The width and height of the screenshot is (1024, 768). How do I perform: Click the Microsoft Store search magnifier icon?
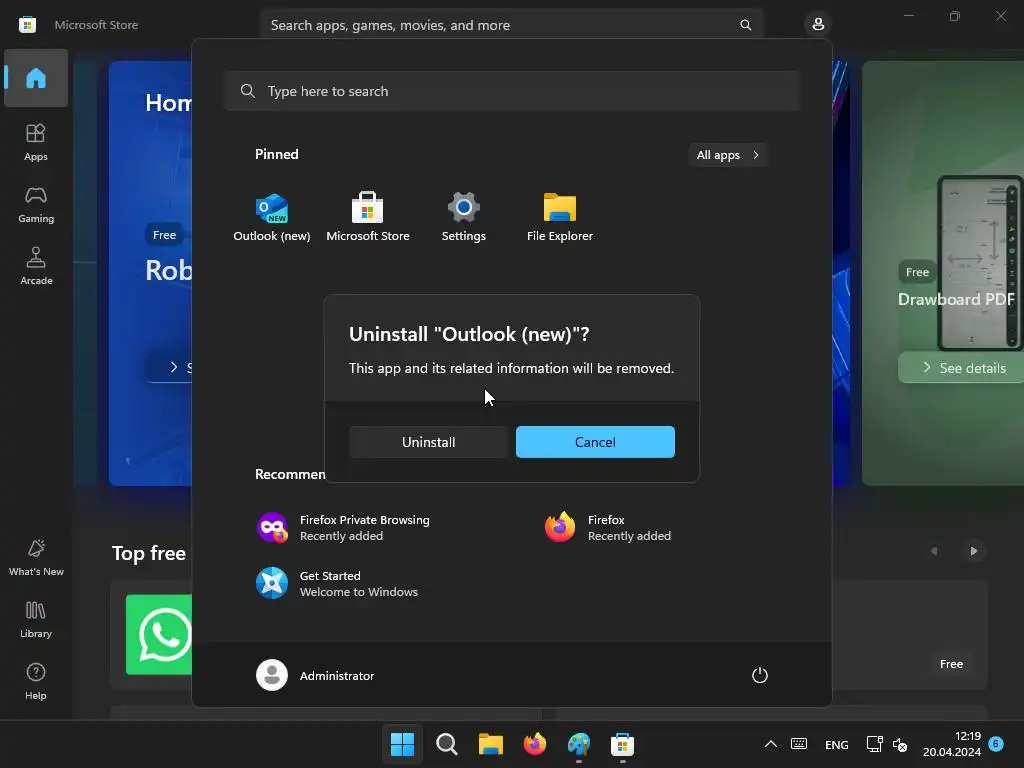tap(746, 25)
